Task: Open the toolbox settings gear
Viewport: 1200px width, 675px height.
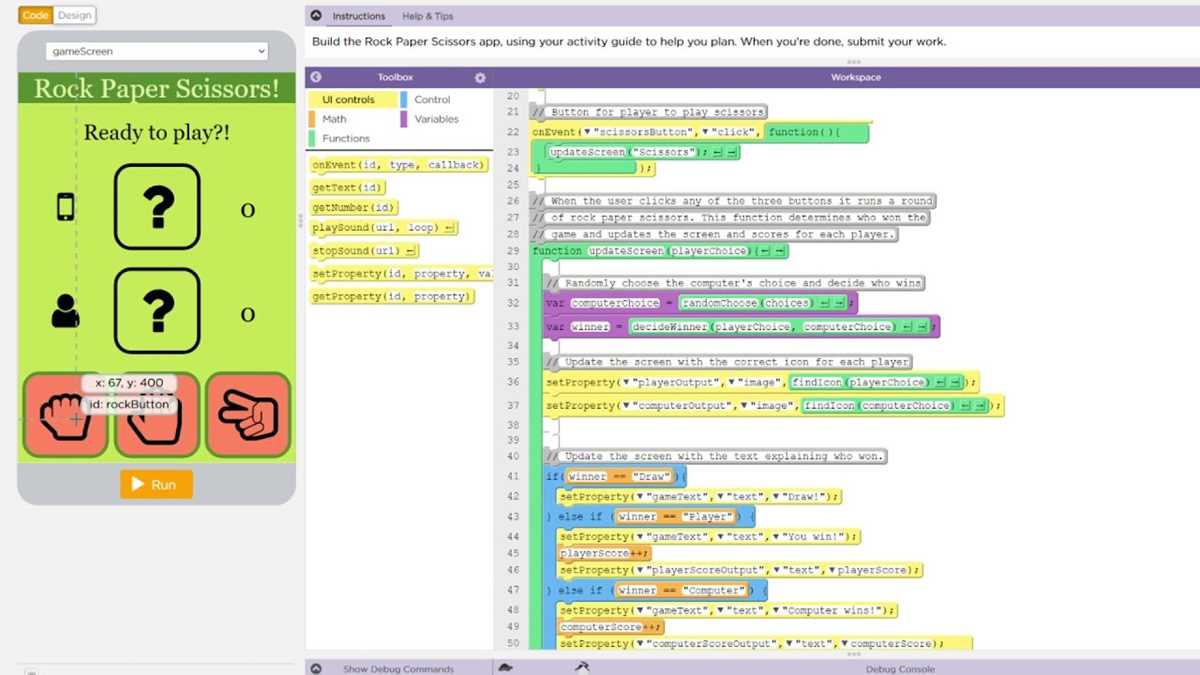Action: point(480,77)
